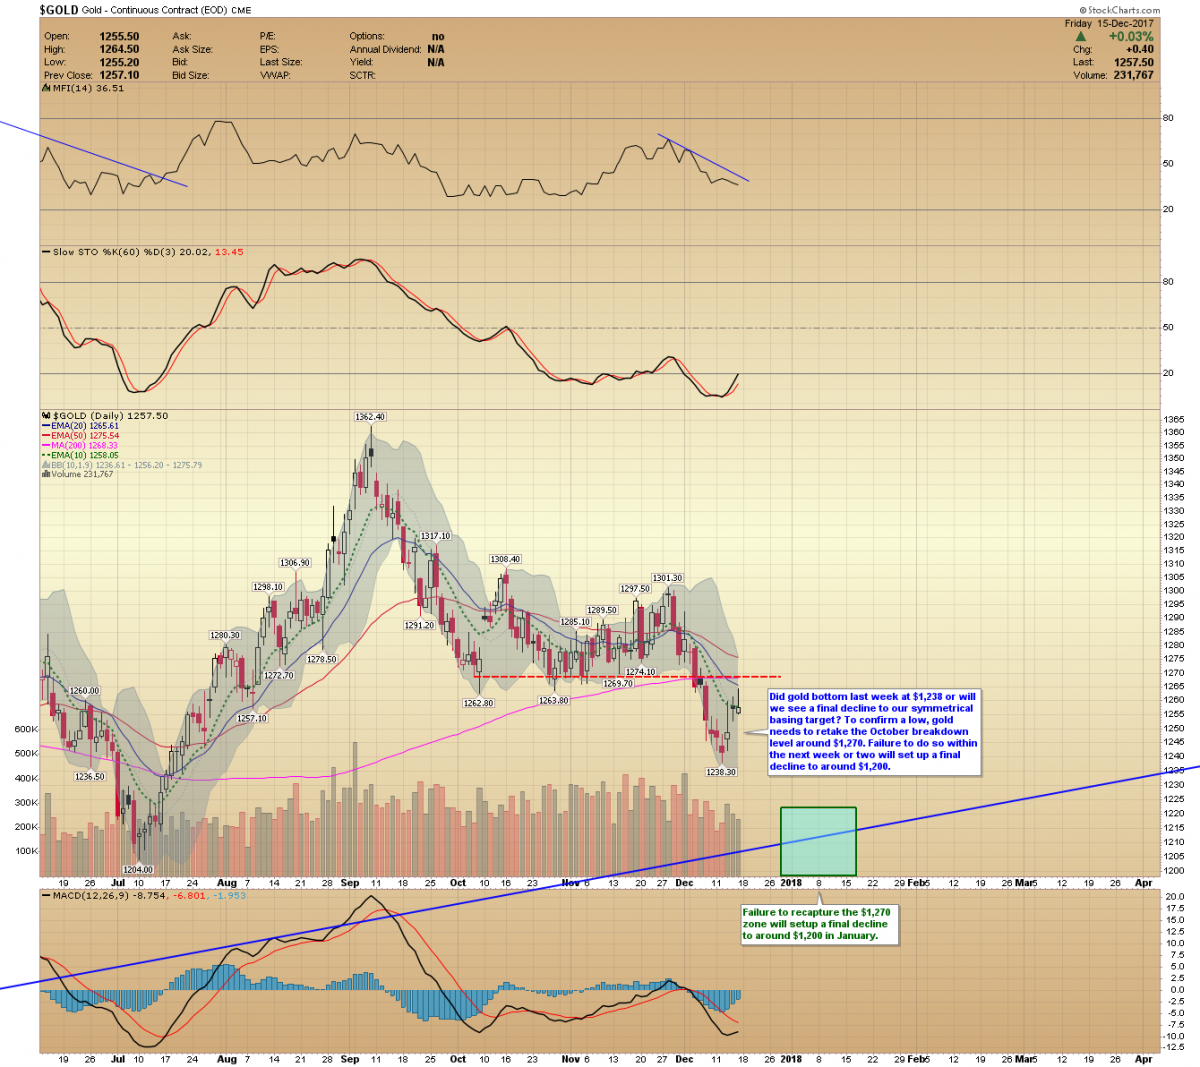The image size is (1200, 1067).
Task: Click the $GOLD (Daily) legend marker
Action: click(x=45, y=415)
